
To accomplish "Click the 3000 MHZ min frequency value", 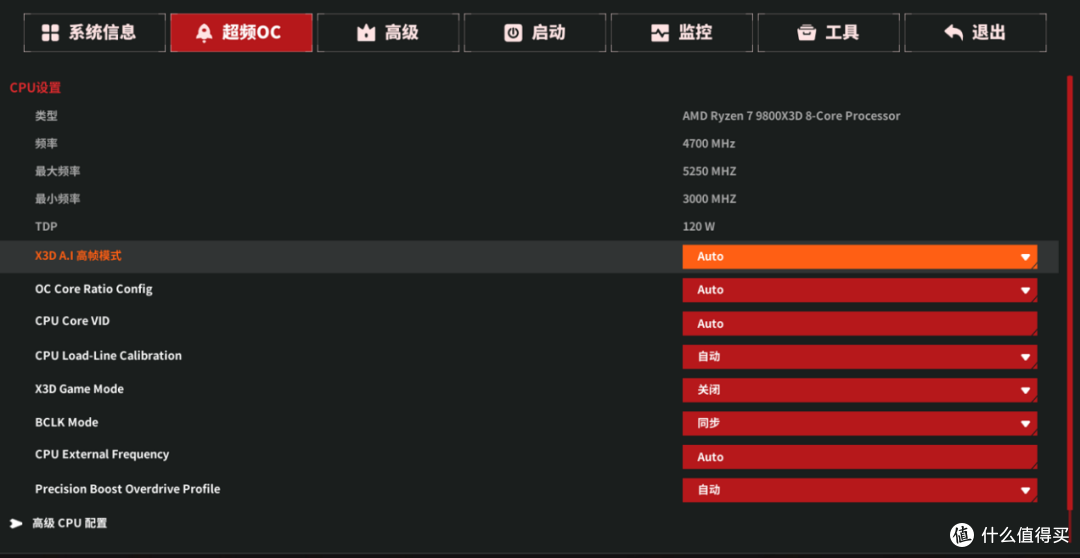I will [709, 198].
